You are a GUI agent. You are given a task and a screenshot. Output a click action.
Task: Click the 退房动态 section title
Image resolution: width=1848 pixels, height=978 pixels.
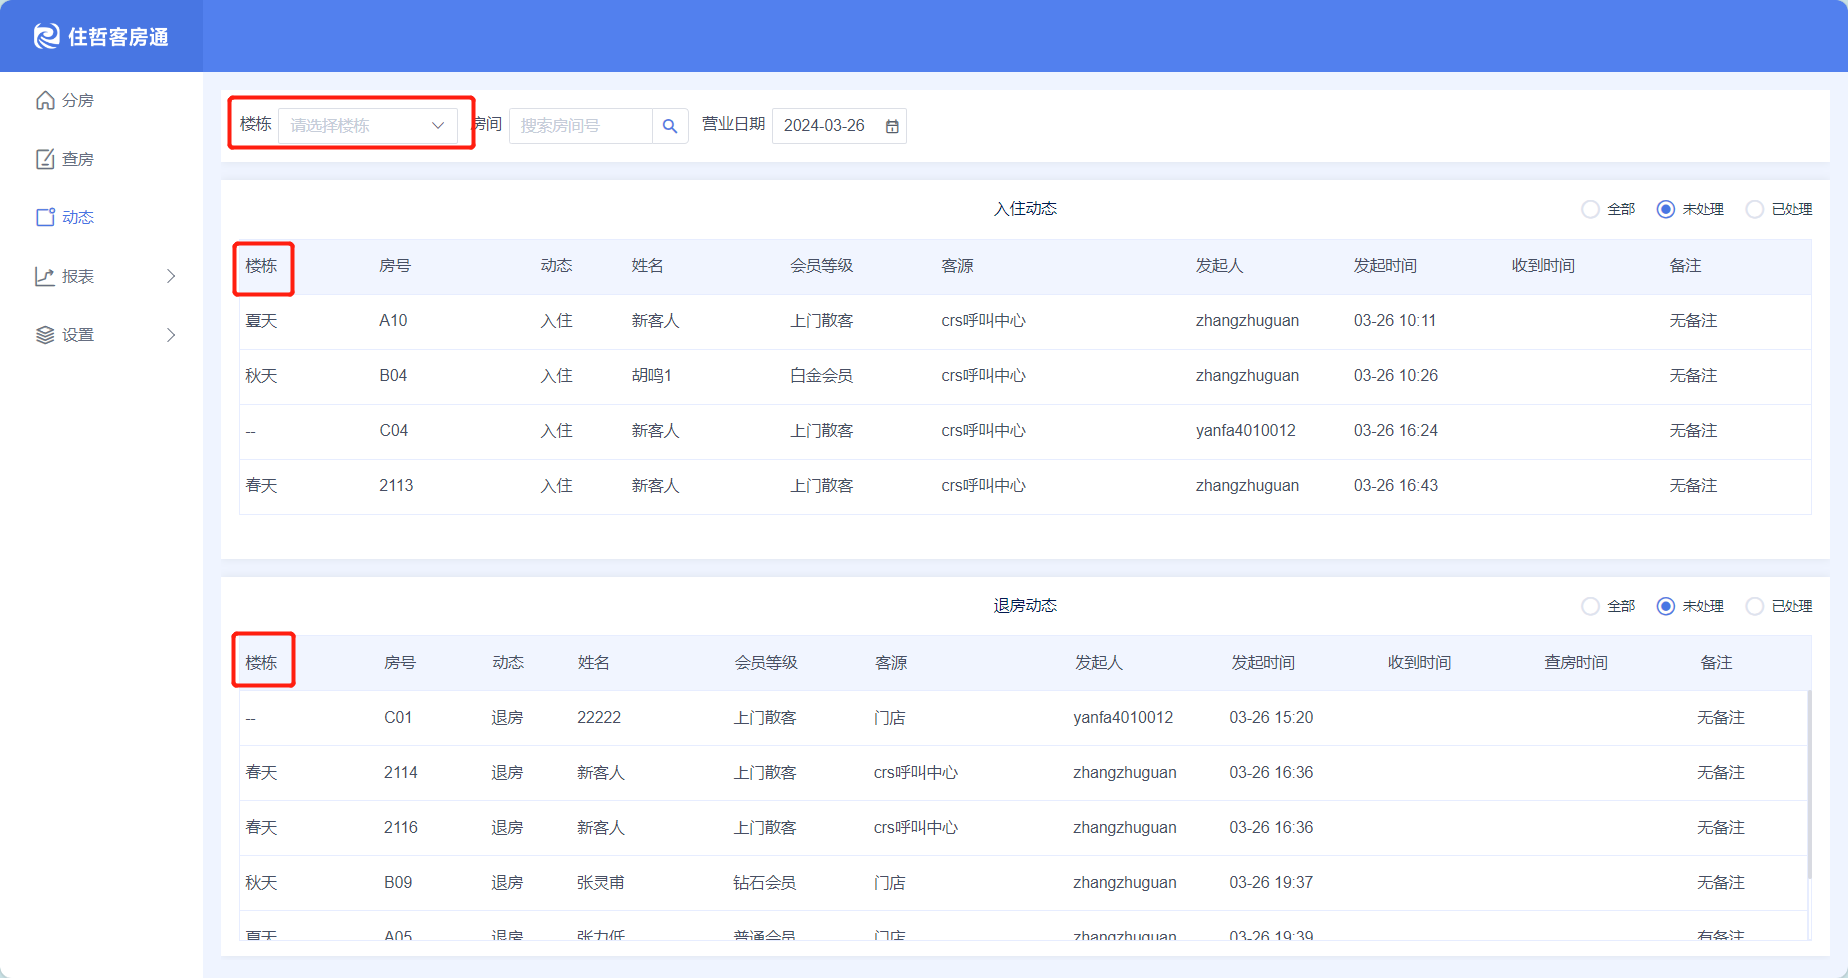1025,606
